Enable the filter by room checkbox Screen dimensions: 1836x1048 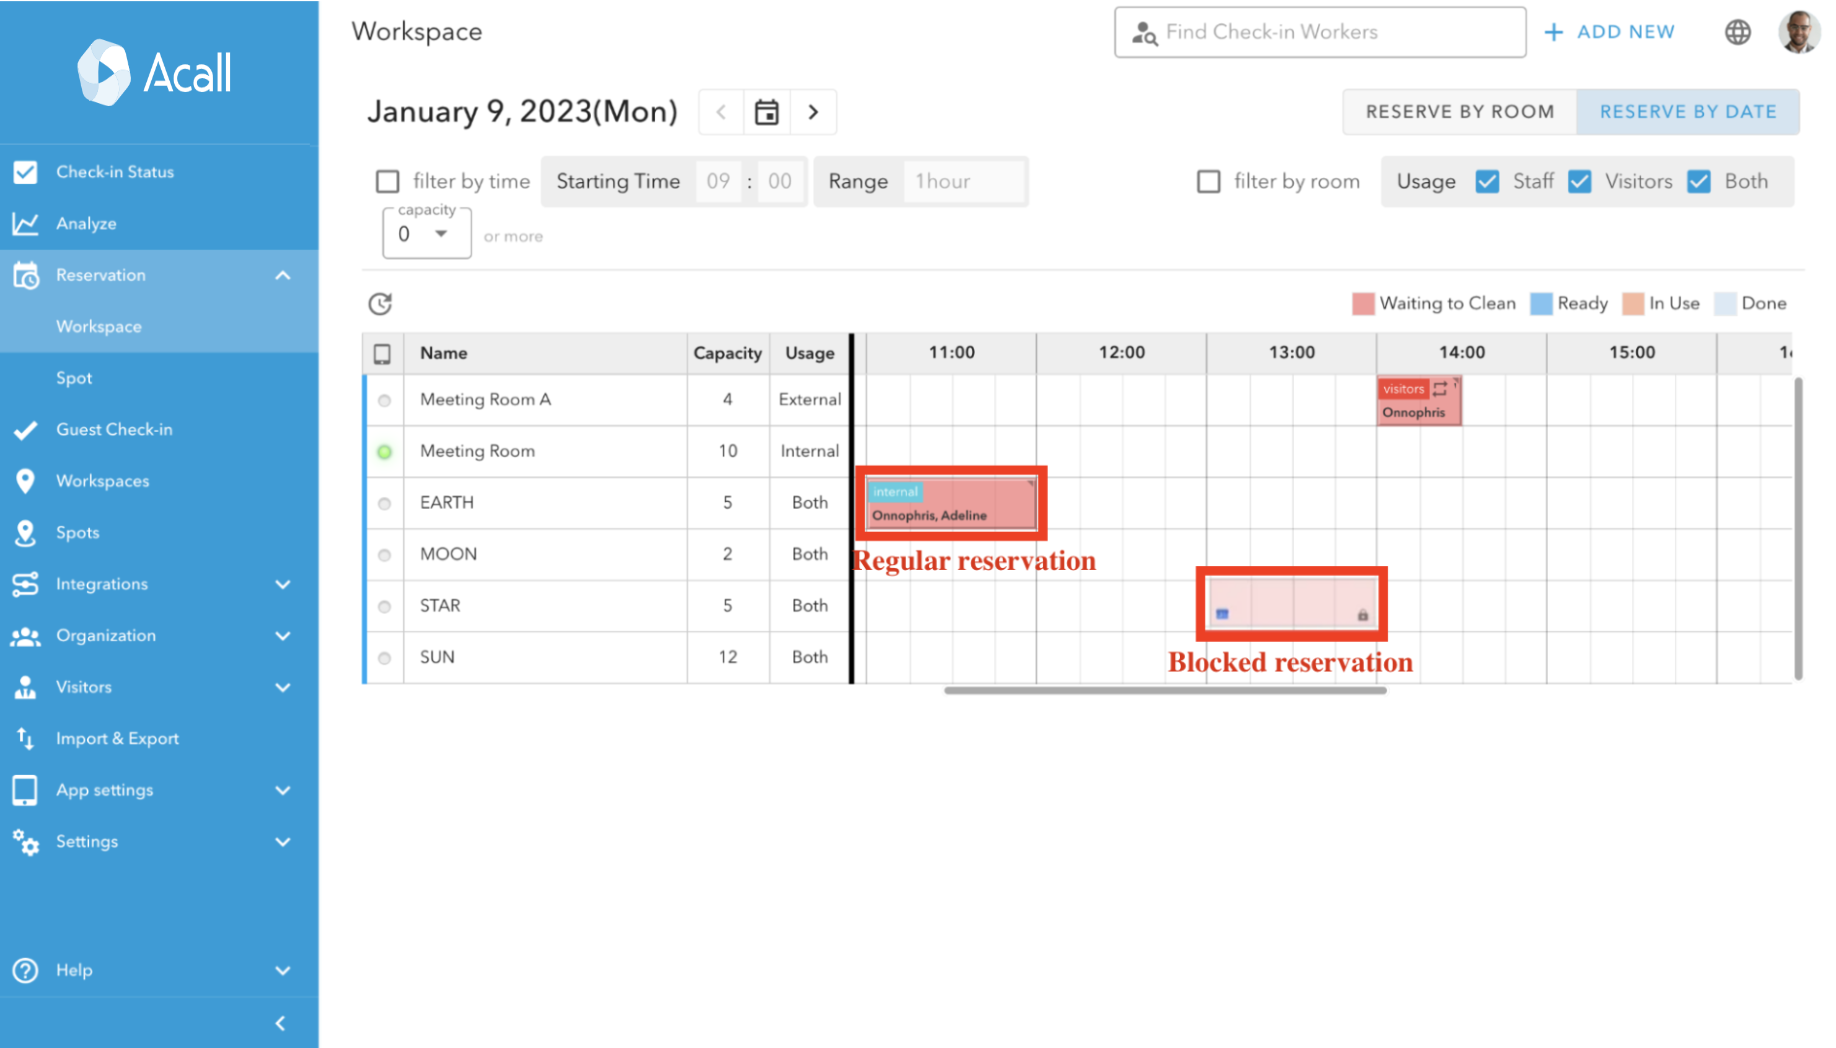1209,181
